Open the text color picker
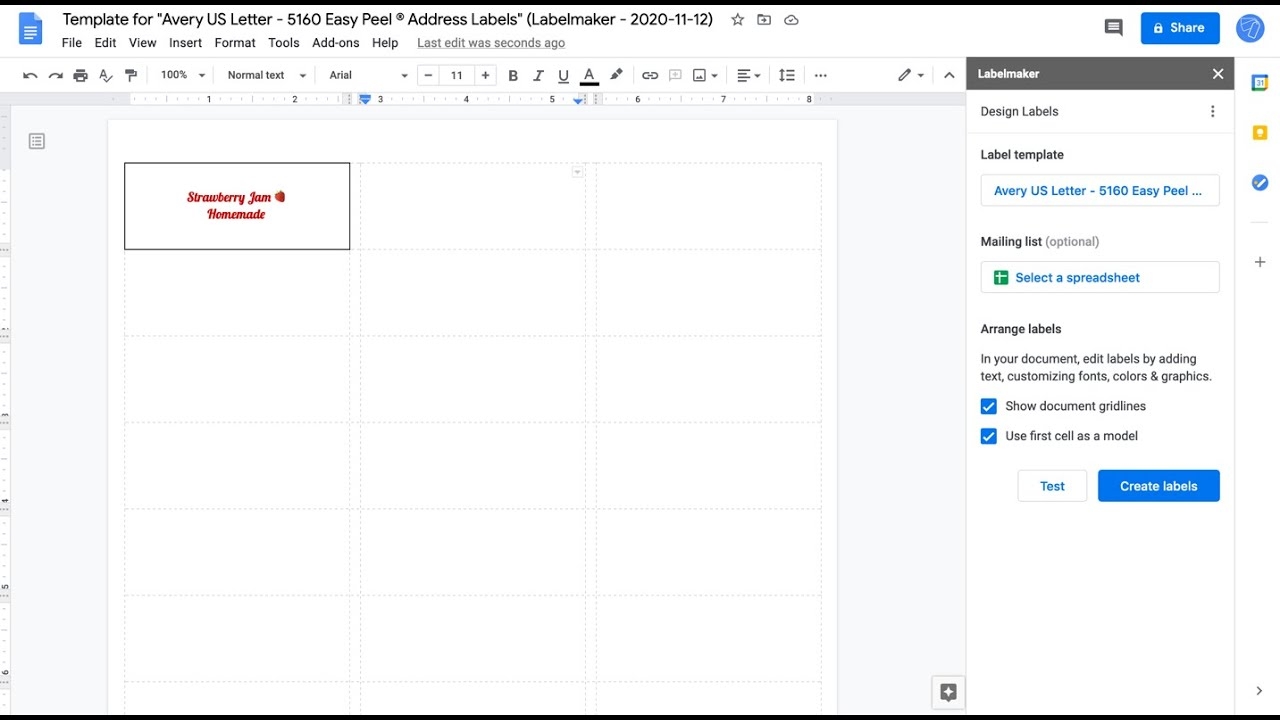1280x720 pixels. pos(589,75)
